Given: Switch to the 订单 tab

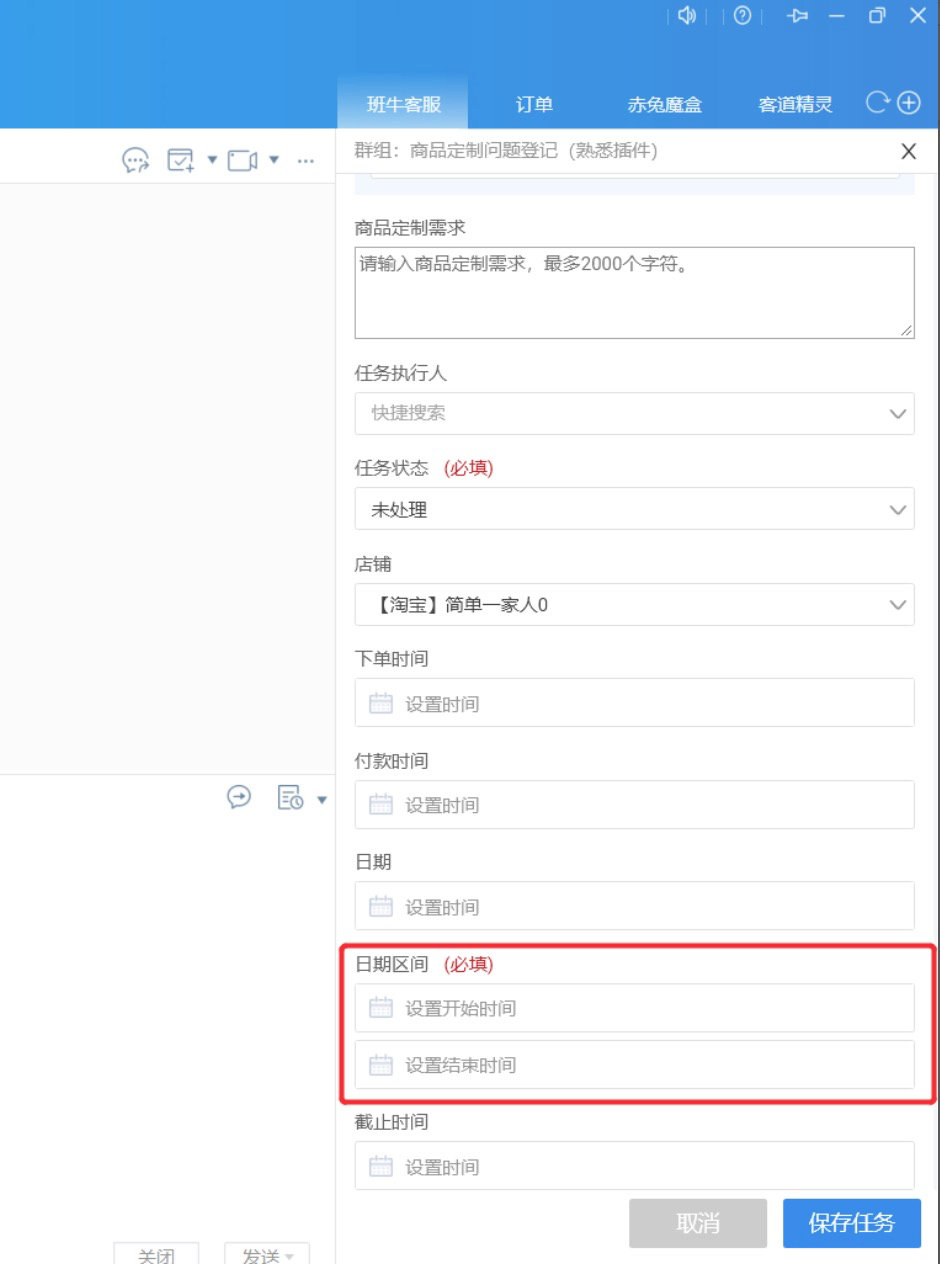Looking at the screenshot, I should tap(534, 105).
